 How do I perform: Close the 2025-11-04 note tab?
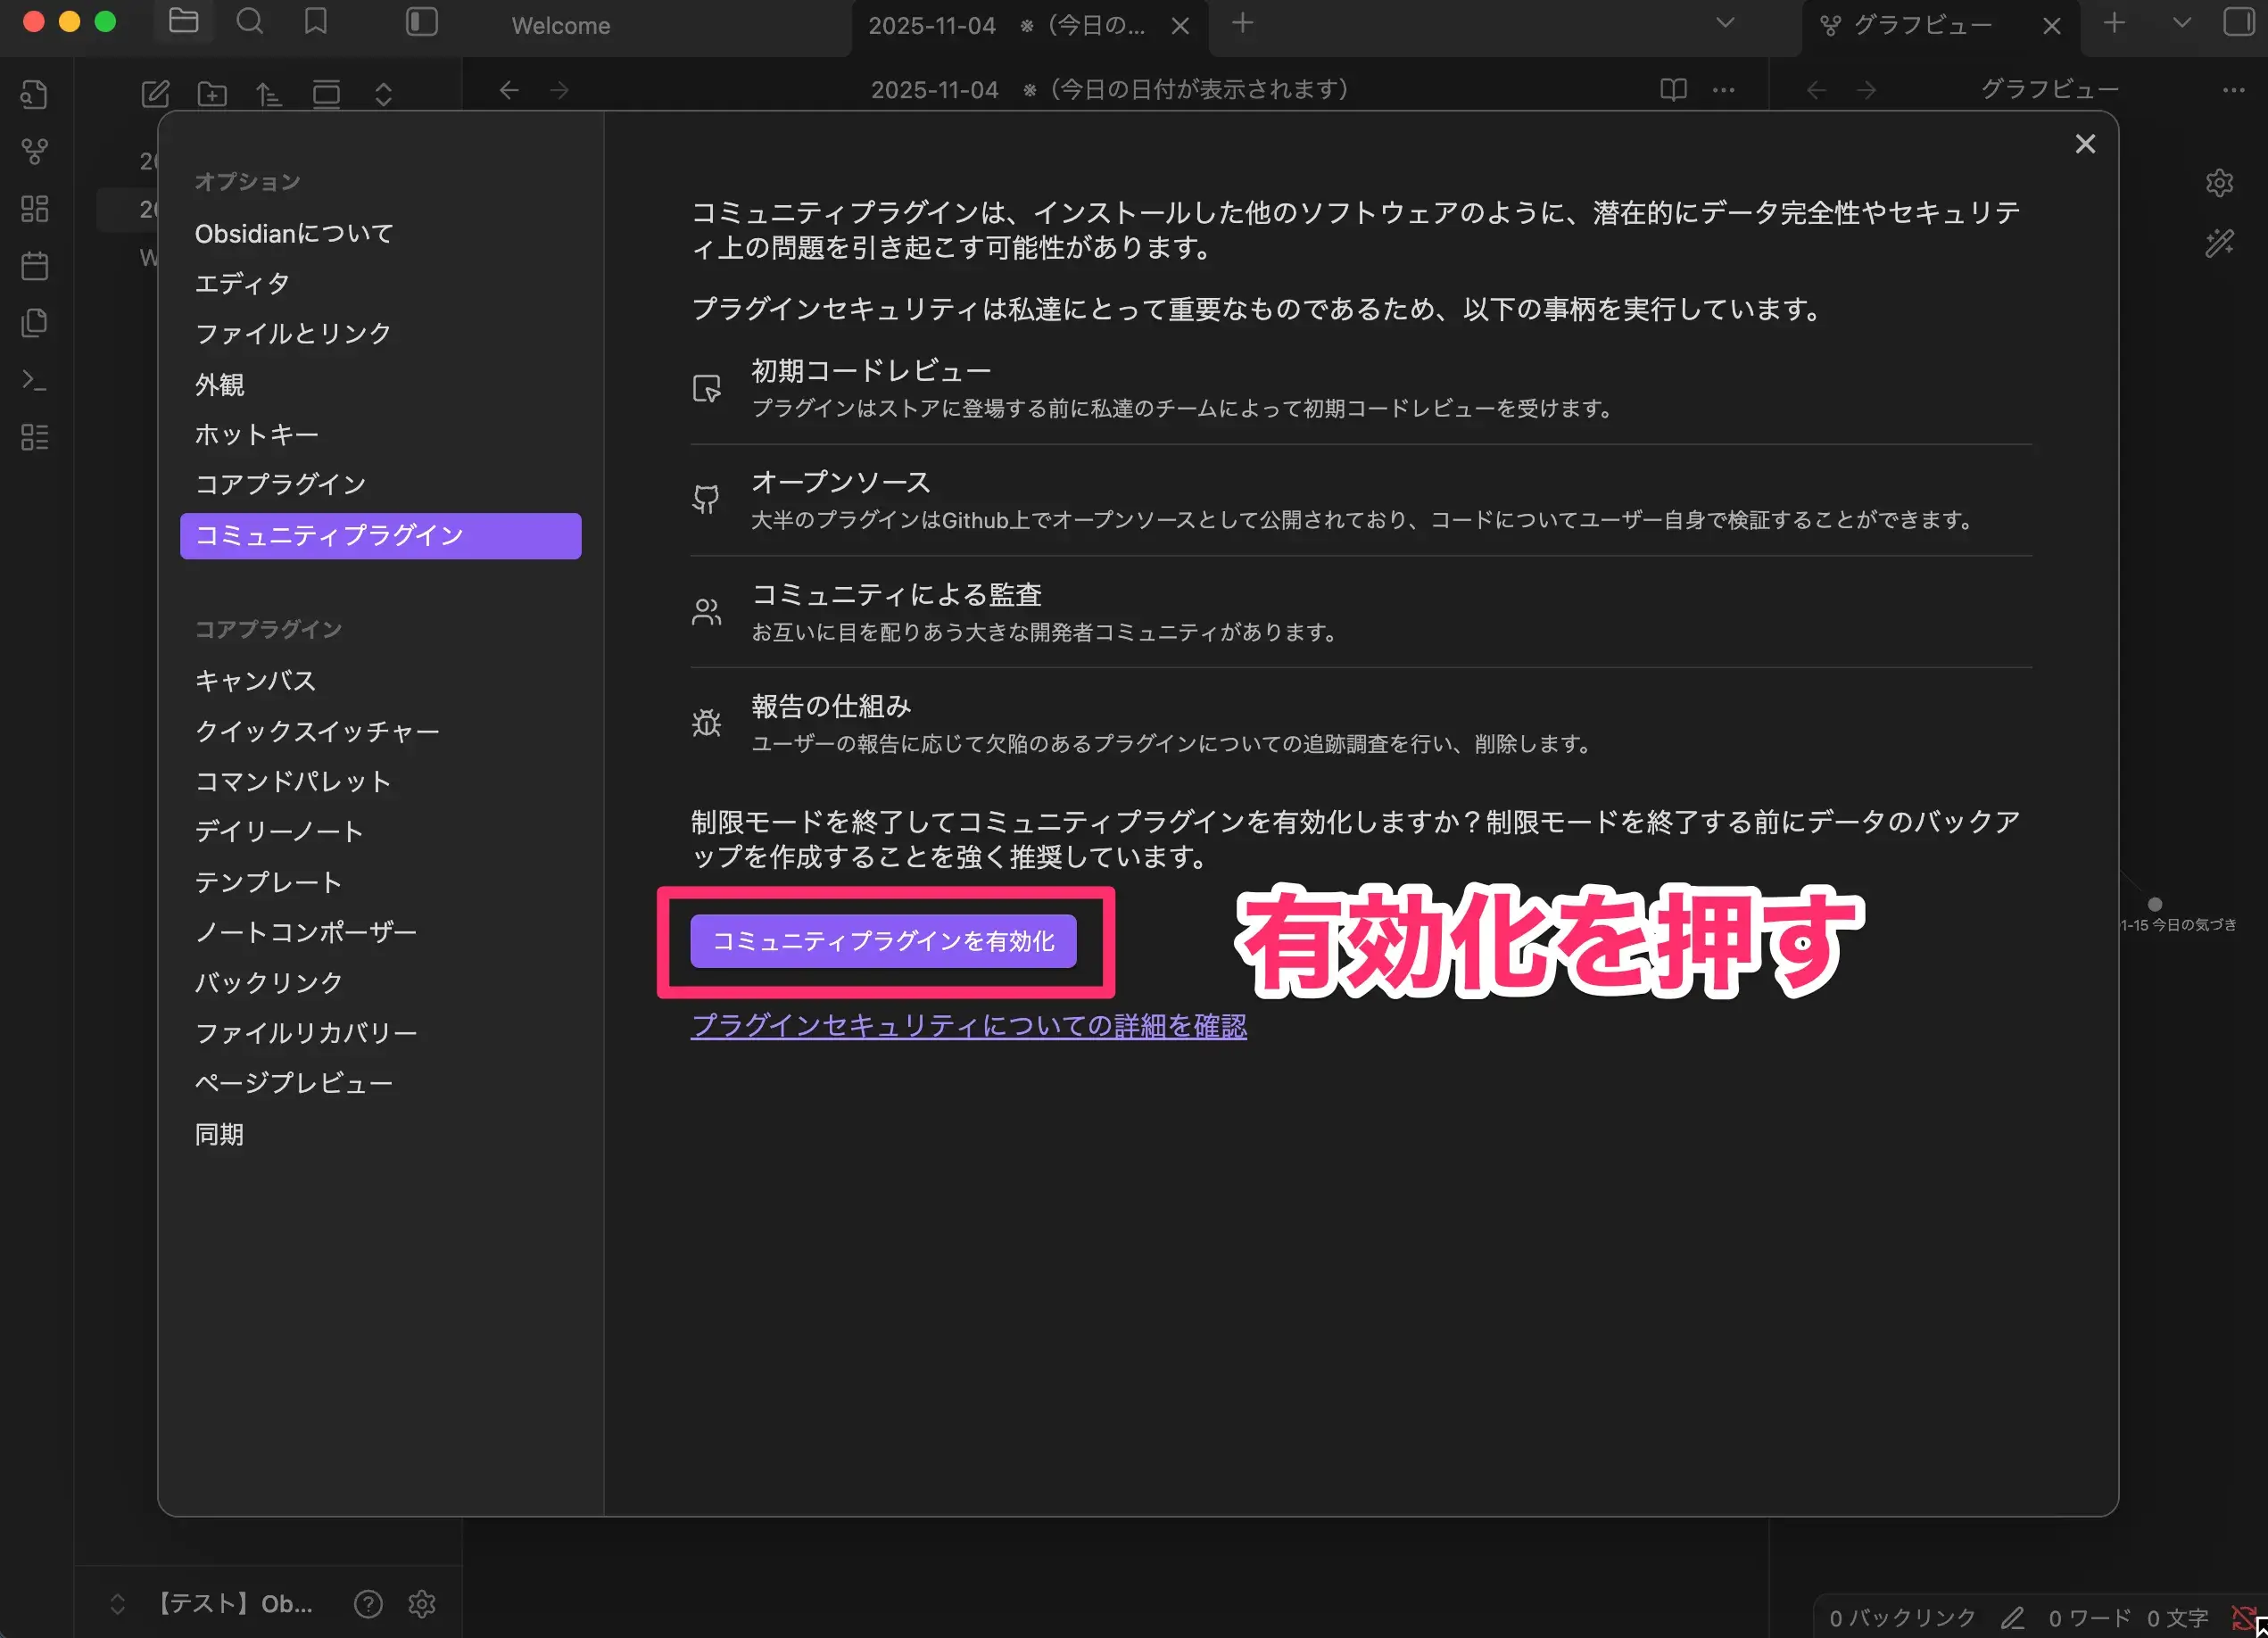(1180, 26)
